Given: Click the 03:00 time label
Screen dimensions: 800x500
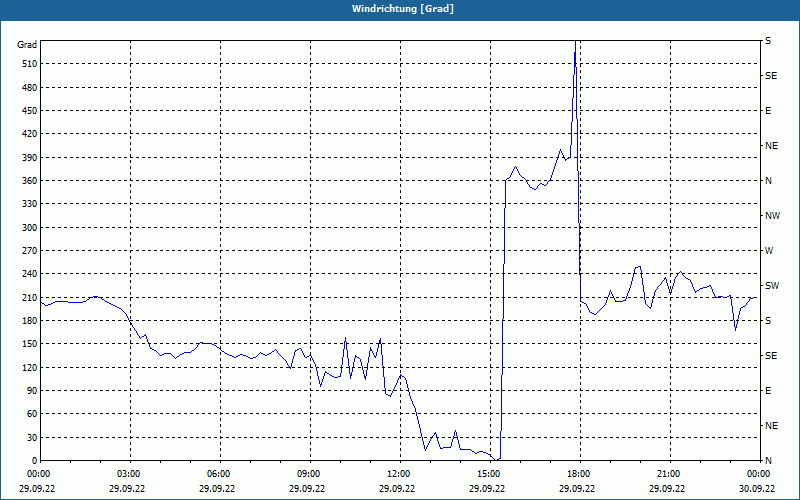Looking at the screenshot, I should point(131,474).
